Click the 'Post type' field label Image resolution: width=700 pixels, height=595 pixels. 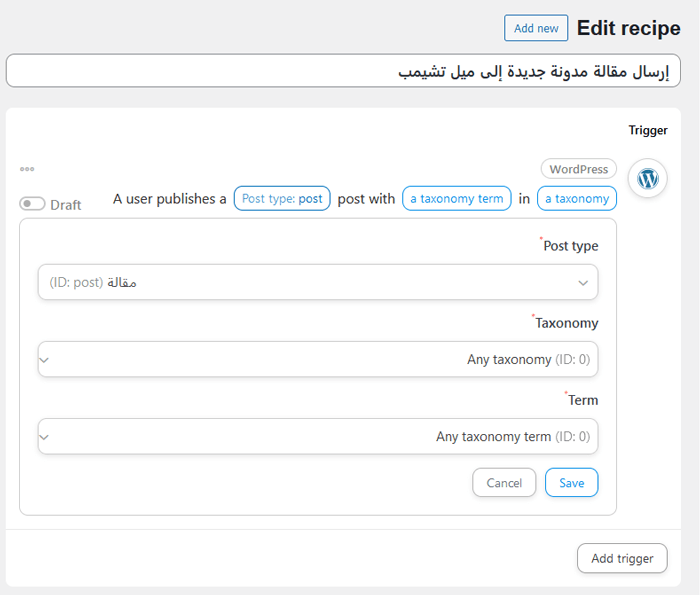571,246
